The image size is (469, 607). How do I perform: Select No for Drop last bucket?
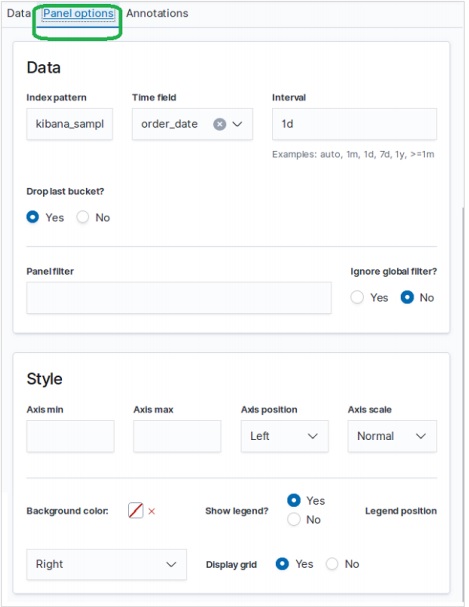pos(82,217)
